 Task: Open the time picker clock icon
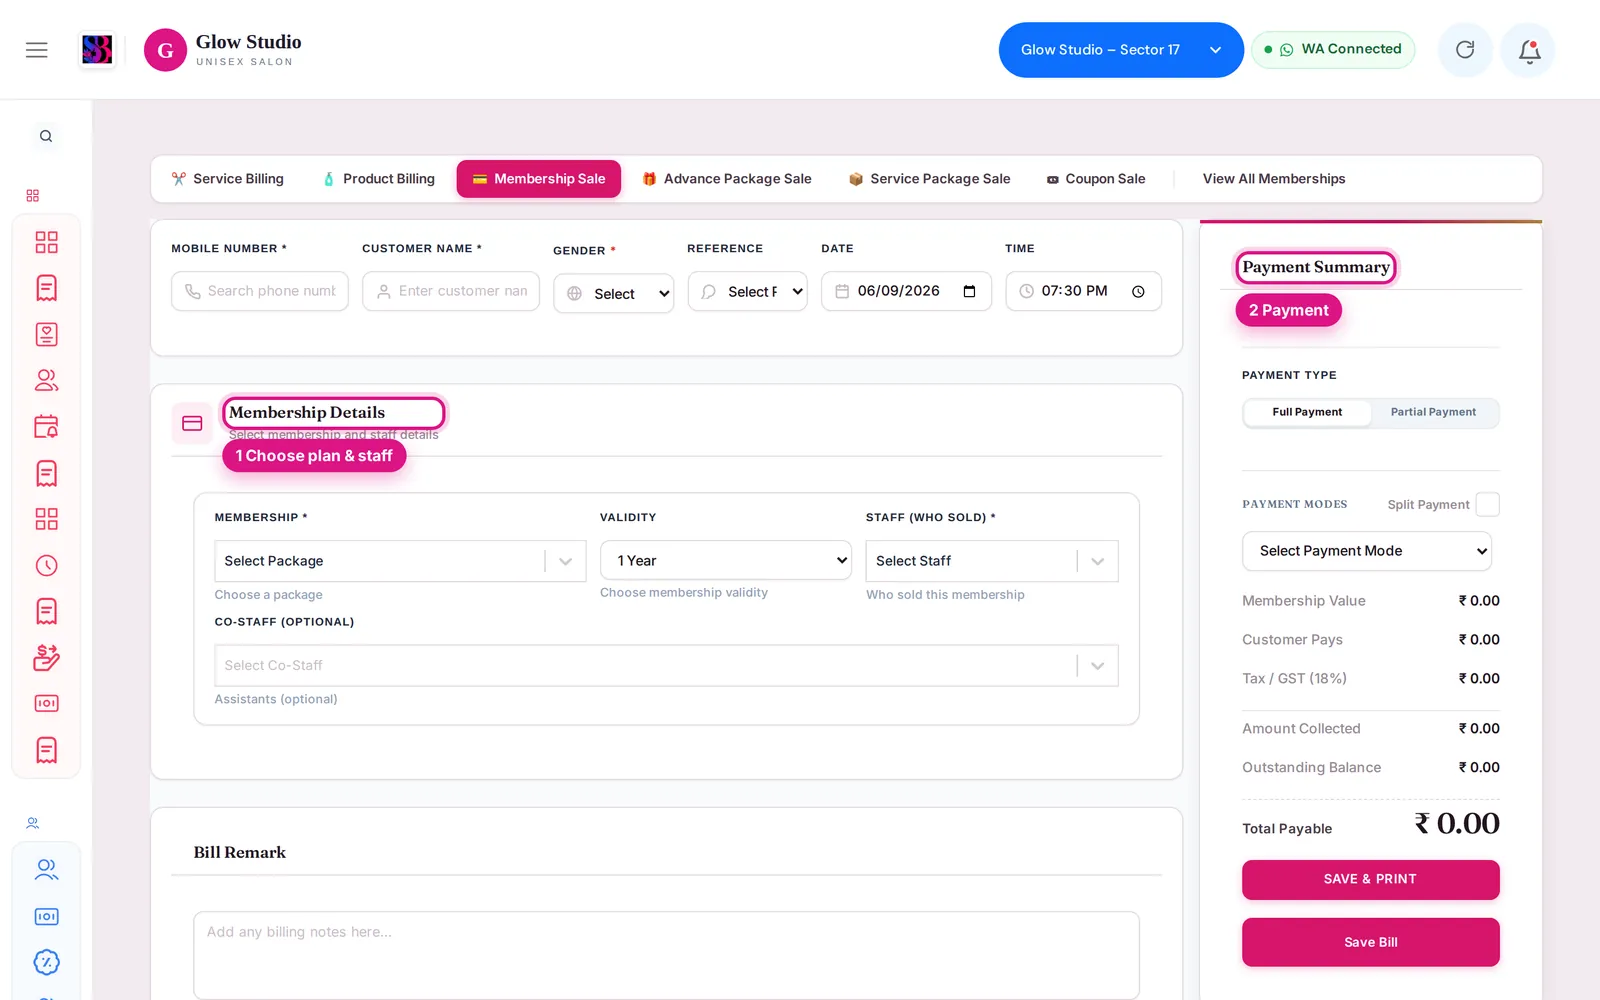point(1138,291)
